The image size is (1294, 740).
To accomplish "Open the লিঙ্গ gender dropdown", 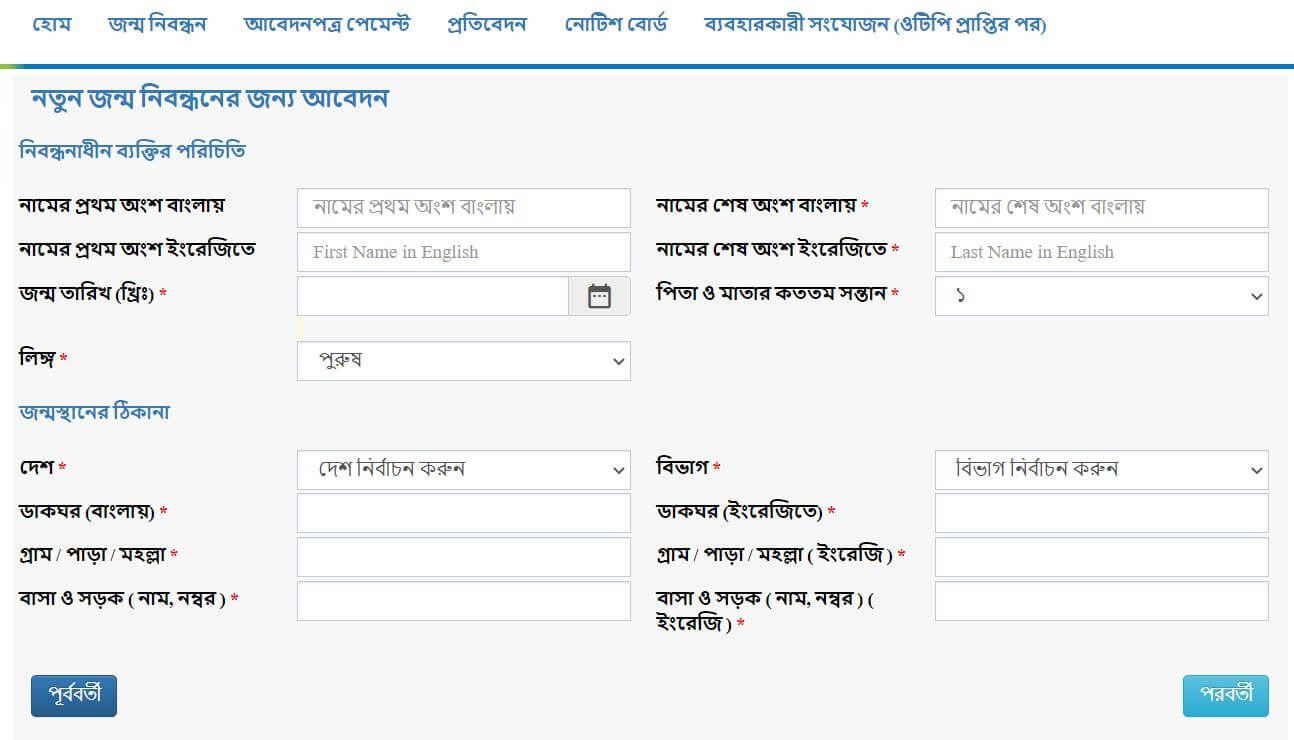I will pos(463,361).
